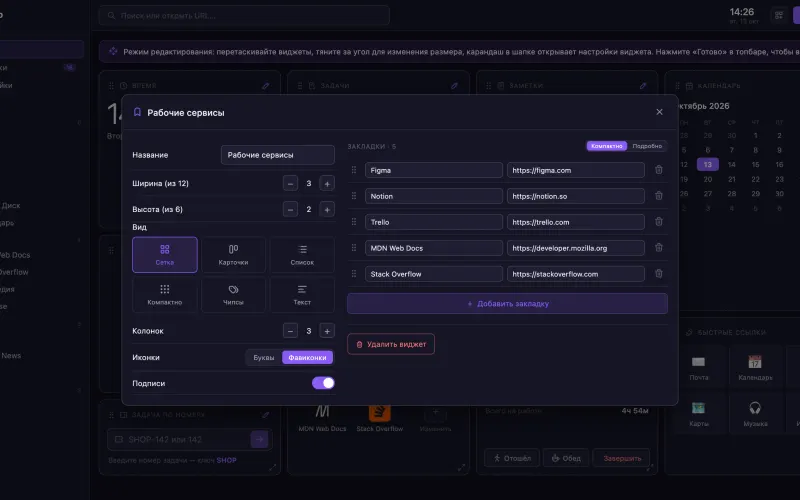The height and width of the screenshot is (500, 800).
Task: Select the Компактно dotted grid view
Action: [165, 294]
